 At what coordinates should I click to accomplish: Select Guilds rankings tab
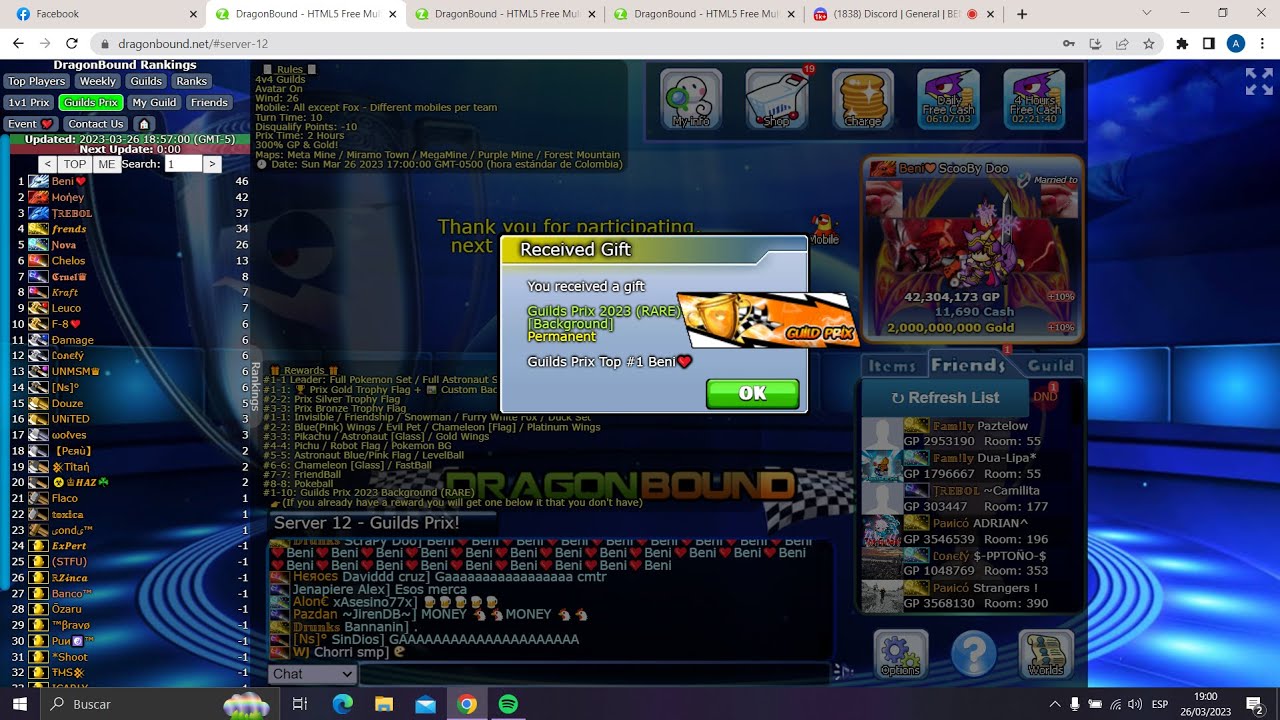pos(146,81)
